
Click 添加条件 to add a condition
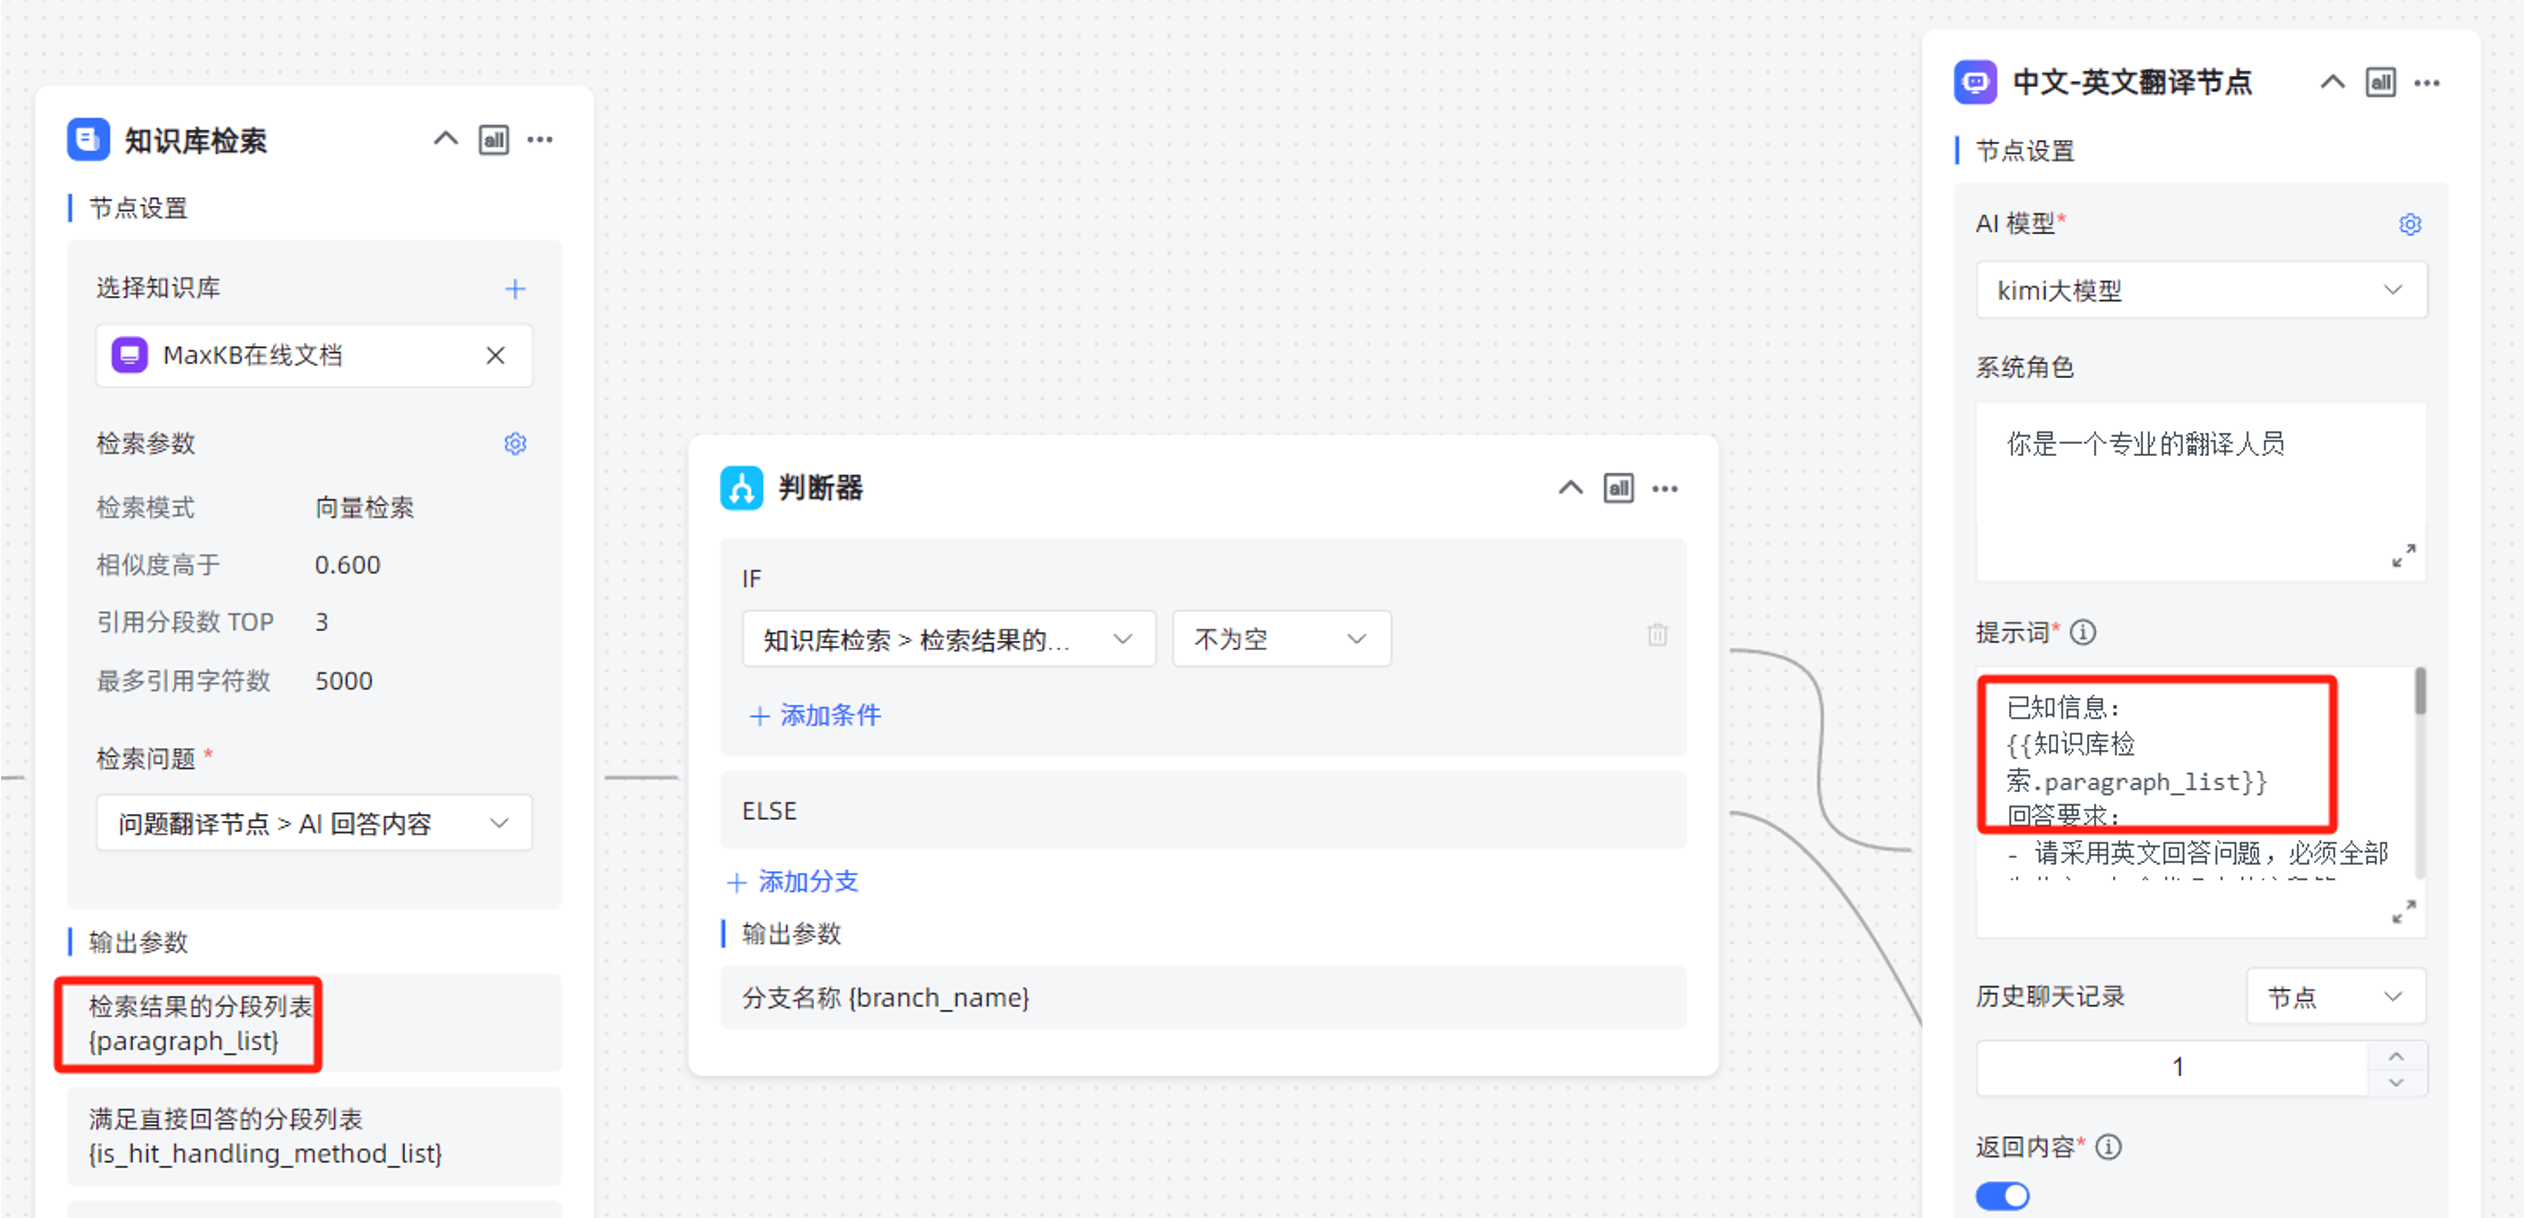click(815, 716)
